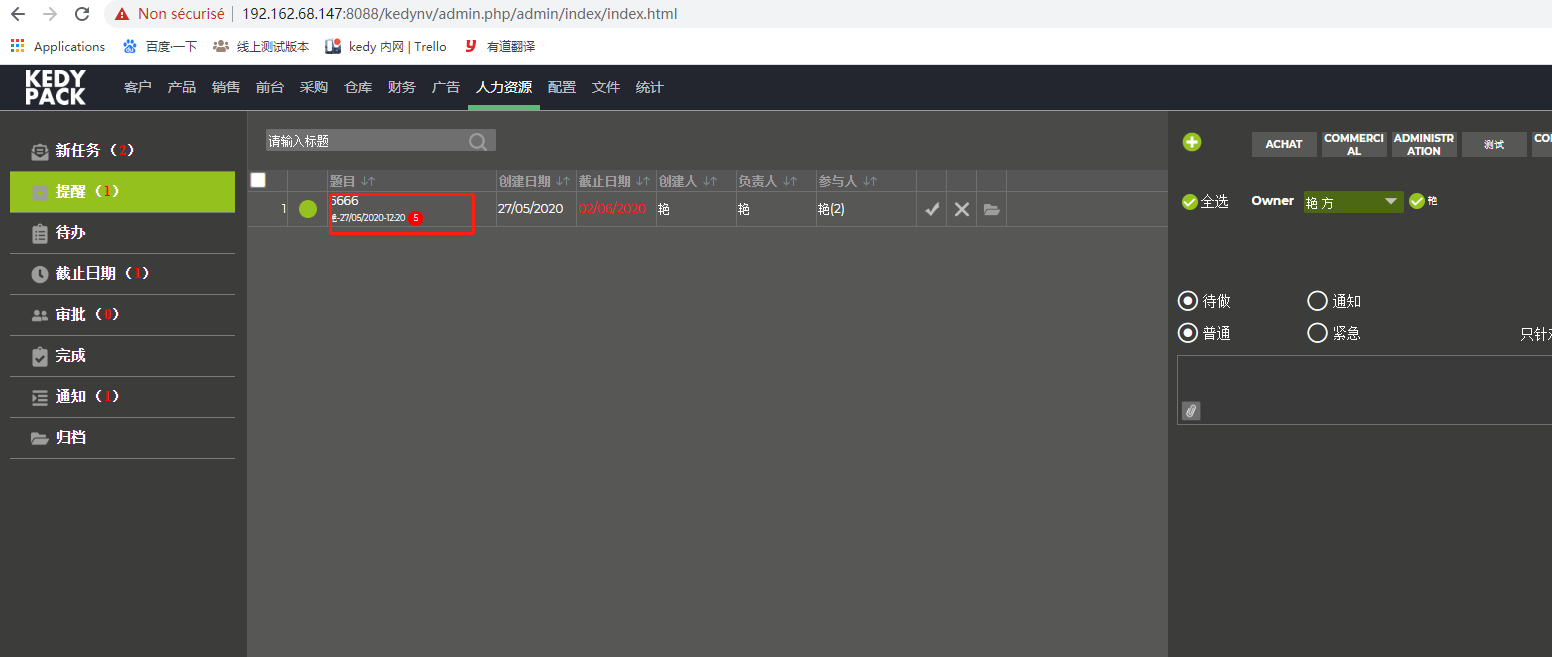Viewport: 1552px width, 657px height.
Task: Toggle the 全选 green check option
Action: pyautogui.click(x=1190, y=202)
